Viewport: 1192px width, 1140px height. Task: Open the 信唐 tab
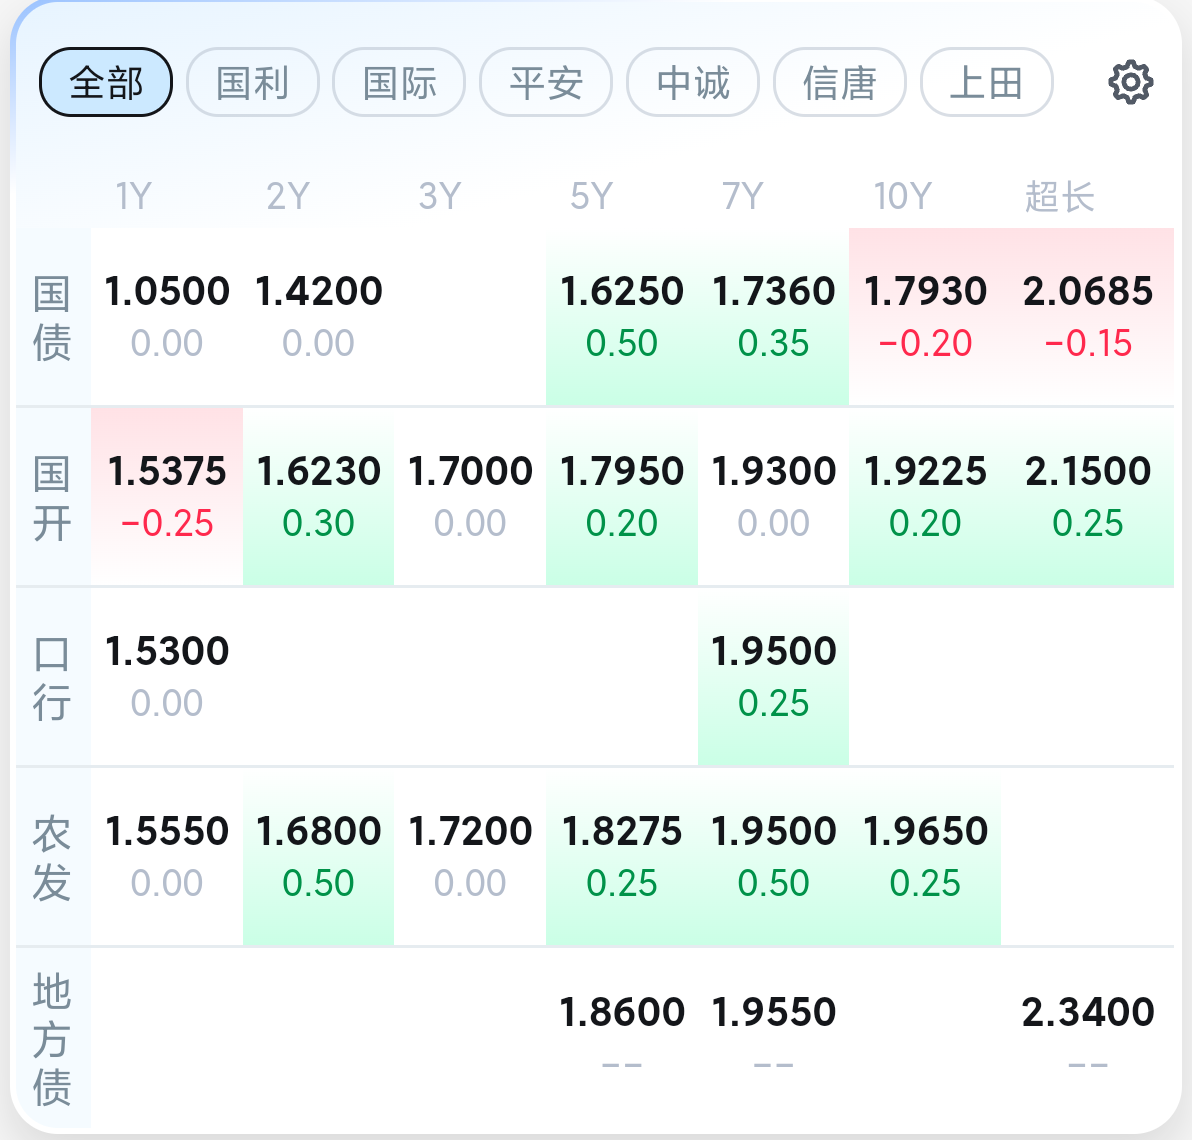(x=840, y=82)
